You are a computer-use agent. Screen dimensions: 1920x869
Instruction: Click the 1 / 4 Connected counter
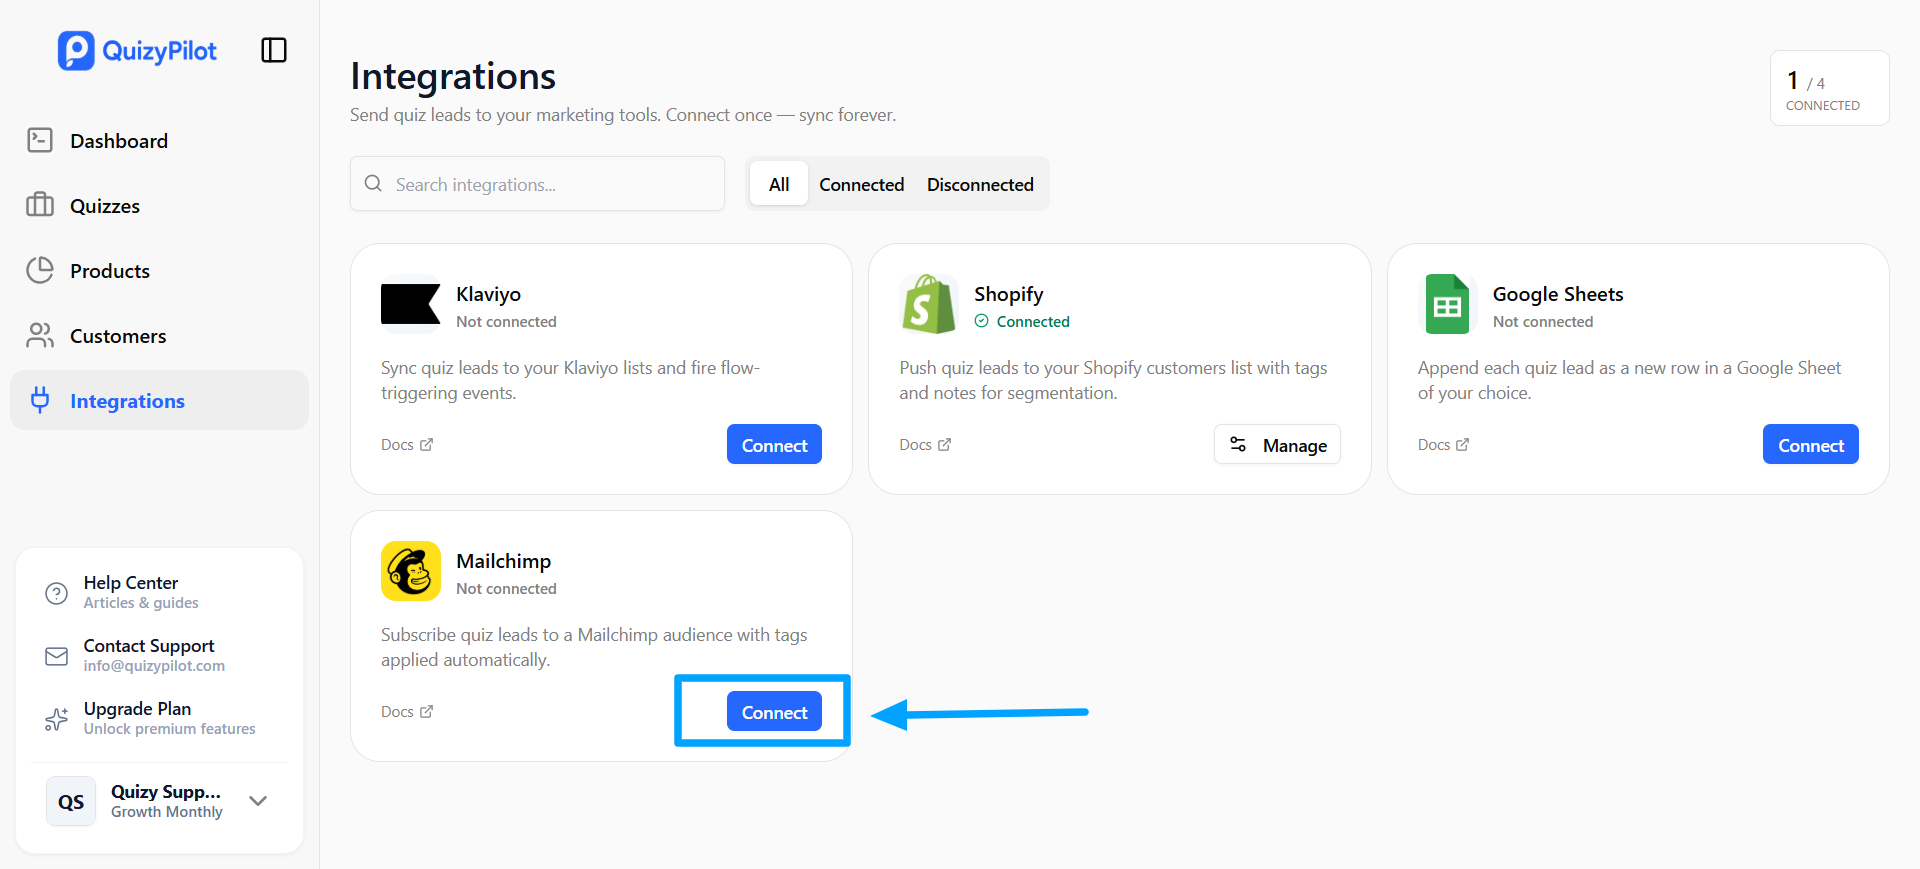(x=1830, y=88)
